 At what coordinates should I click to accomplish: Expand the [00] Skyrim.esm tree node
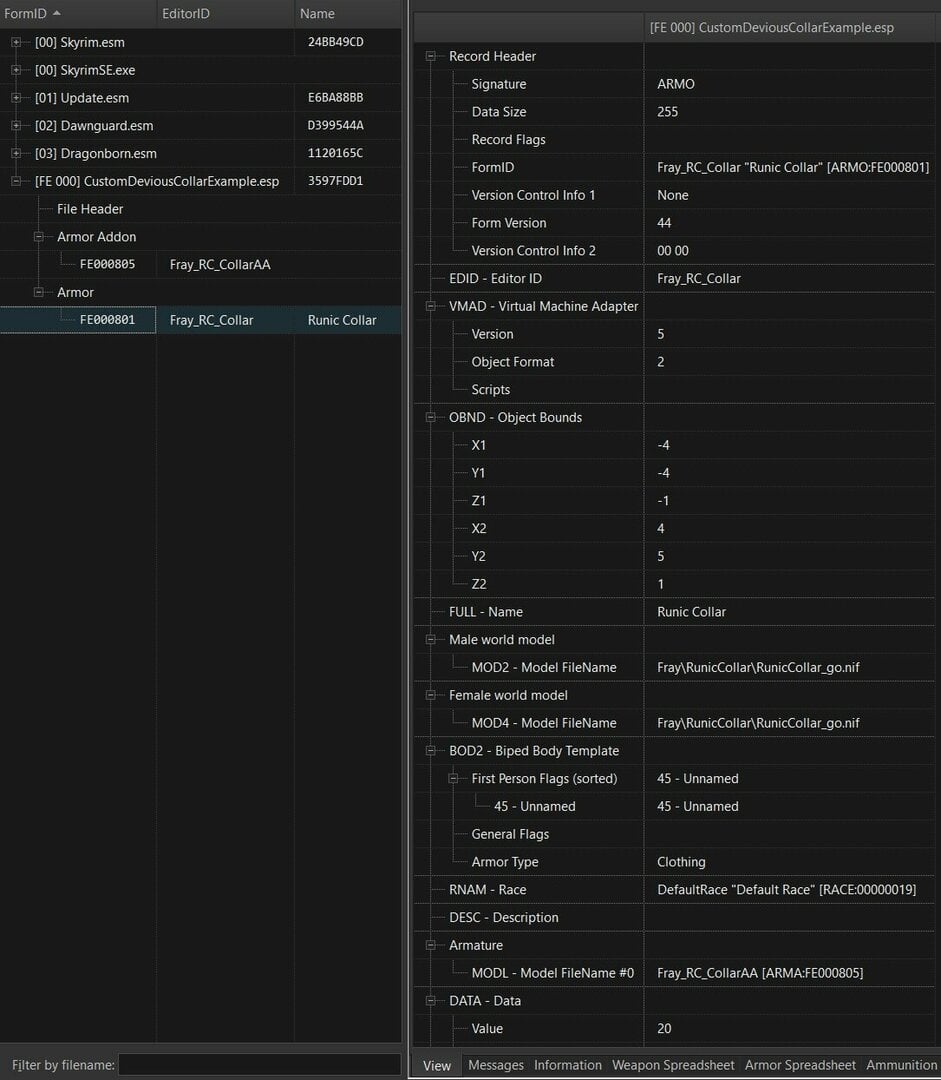pos(16,42)
